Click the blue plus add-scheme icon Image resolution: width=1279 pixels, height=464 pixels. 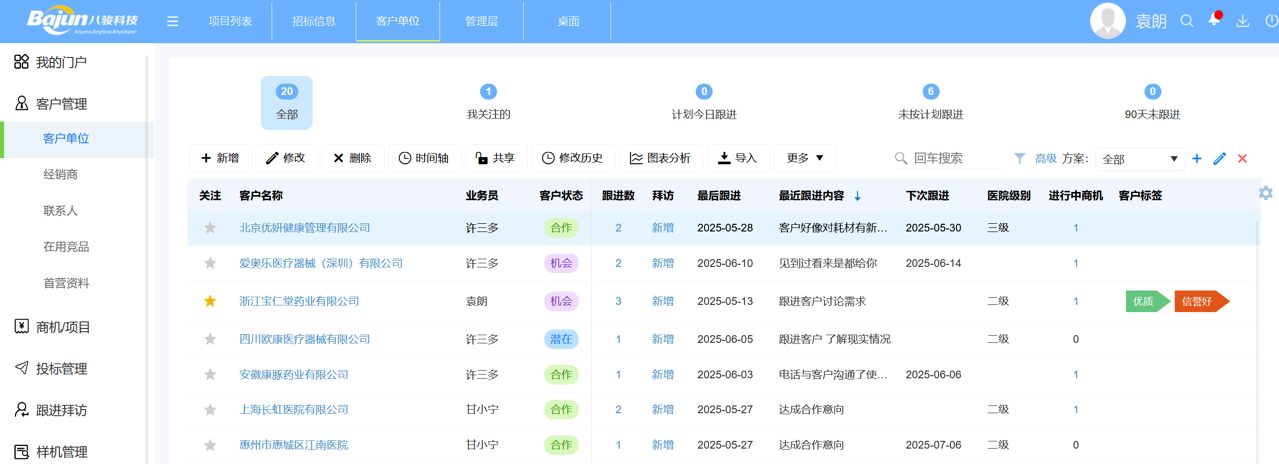point(1197,159)
